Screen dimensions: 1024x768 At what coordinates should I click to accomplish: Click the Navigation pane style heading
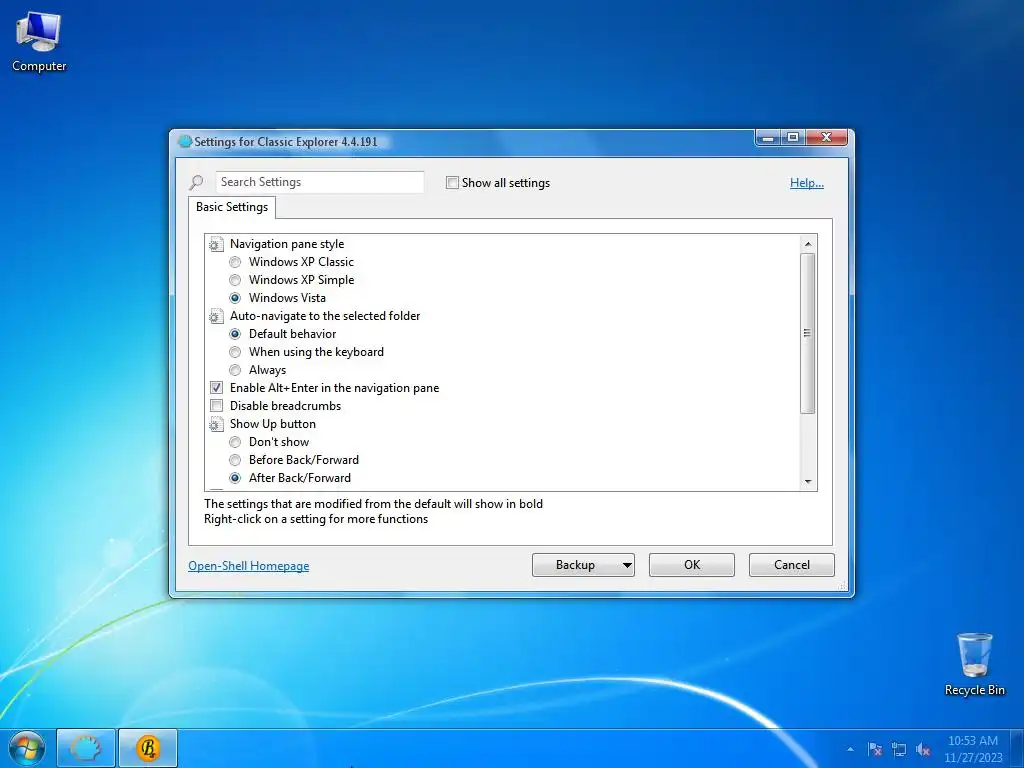287,244
